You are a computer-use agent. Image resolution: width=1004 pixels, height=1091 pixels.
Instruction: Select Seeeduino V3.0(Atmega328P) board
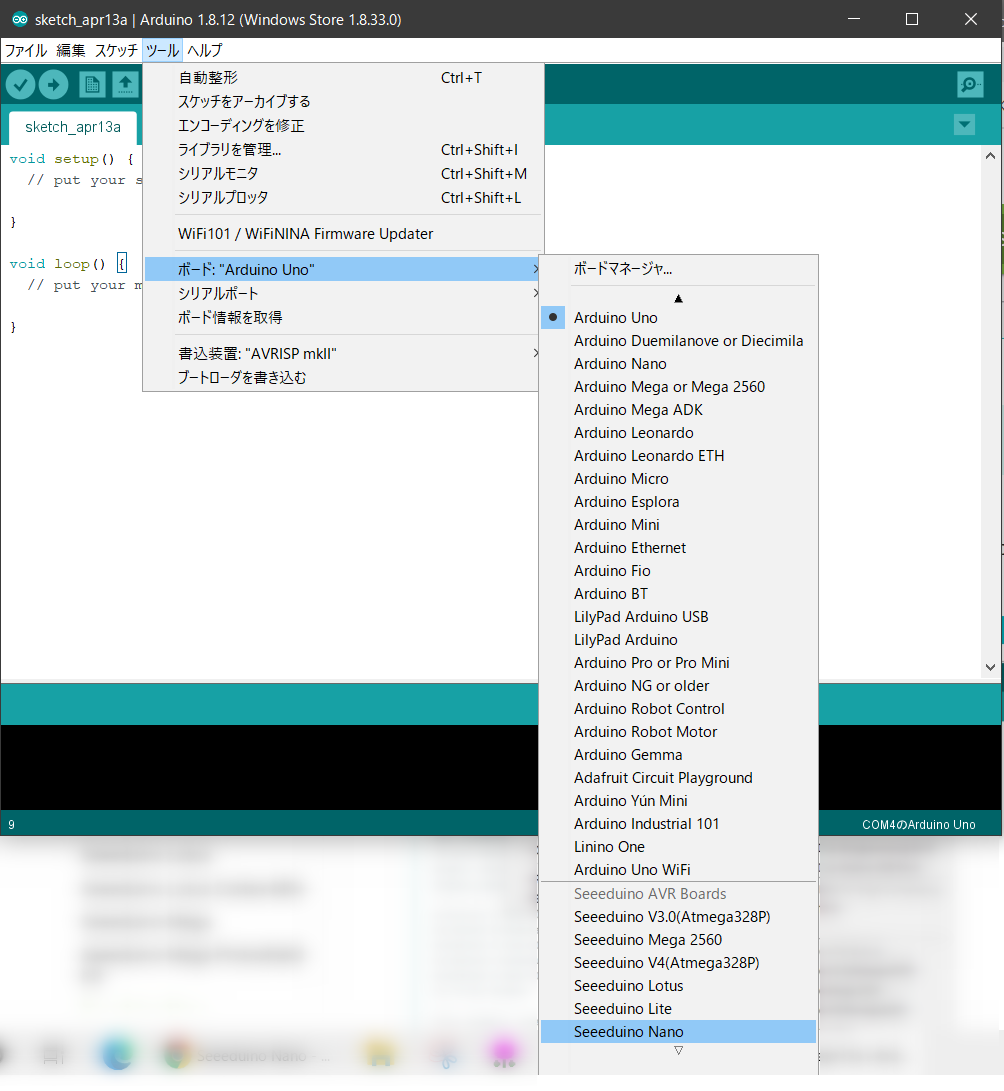[x=678, y=916]
